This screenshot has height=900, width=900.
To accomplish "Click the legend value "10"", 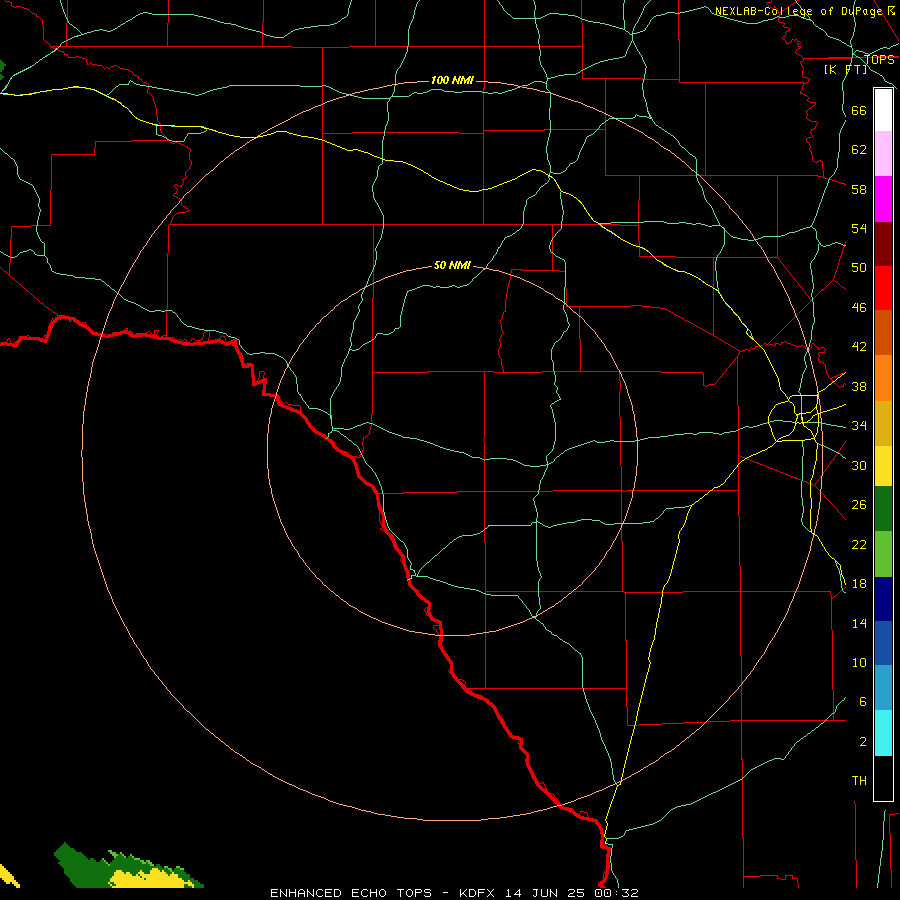I will [859, 663].
